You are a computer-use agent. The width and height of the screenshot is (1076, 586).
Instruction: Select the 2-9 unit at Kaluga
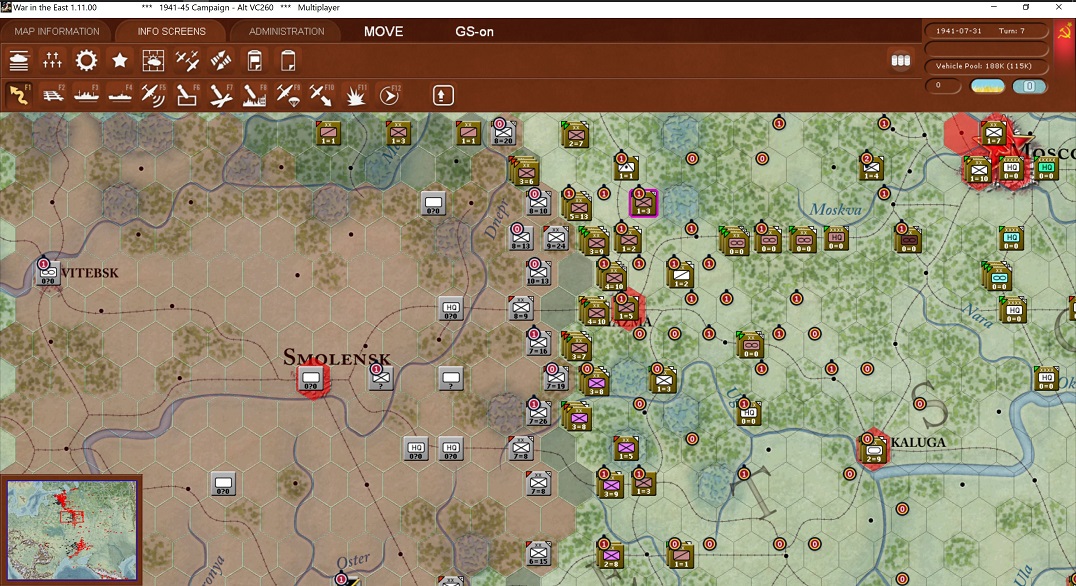point(873,452)
